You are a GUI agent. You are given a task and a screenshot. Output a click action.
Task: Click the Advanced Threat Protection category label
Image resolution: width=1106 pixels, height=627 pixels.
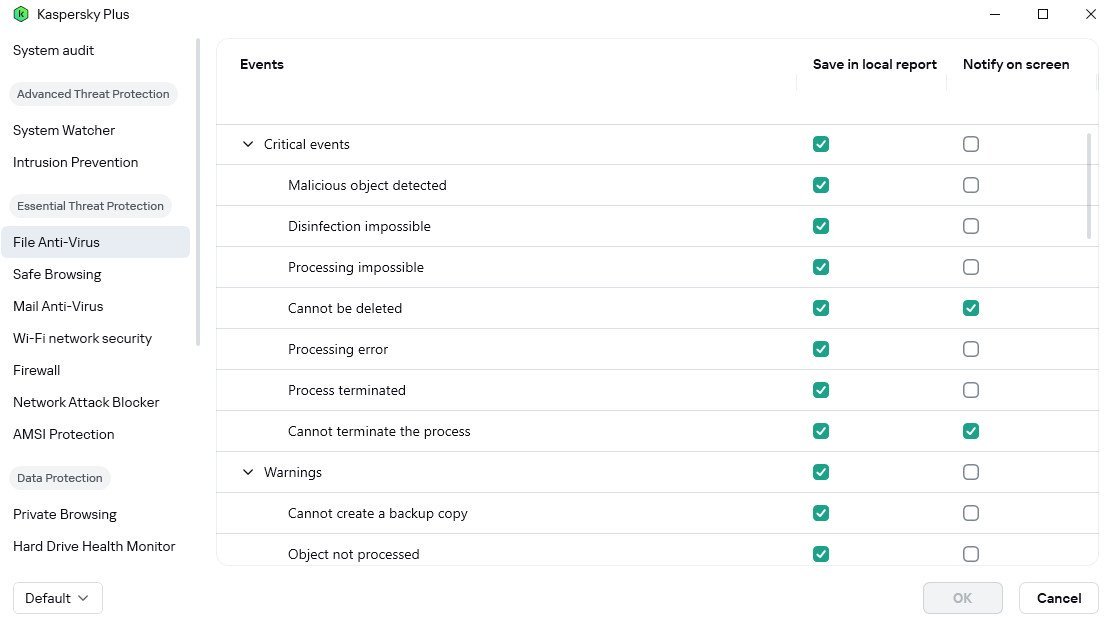tap(93, 94)
